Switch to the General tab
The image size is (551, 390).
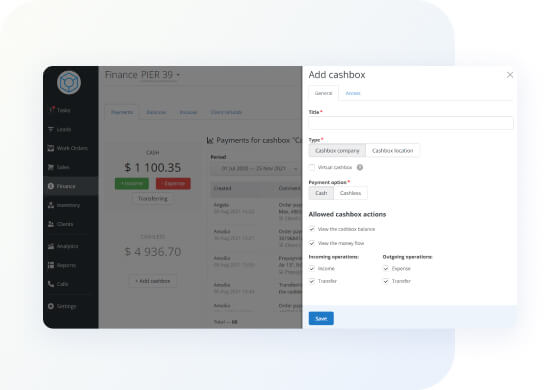coord(323,93)
